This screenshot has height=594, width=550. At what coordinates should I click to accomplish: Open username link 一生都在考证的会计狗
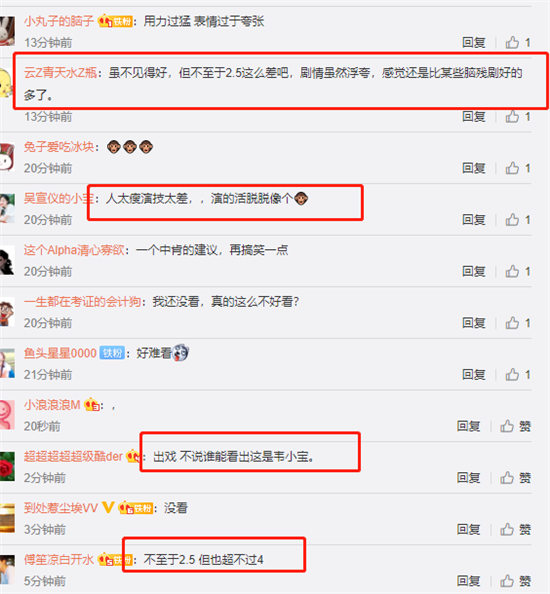click(82, 302)
